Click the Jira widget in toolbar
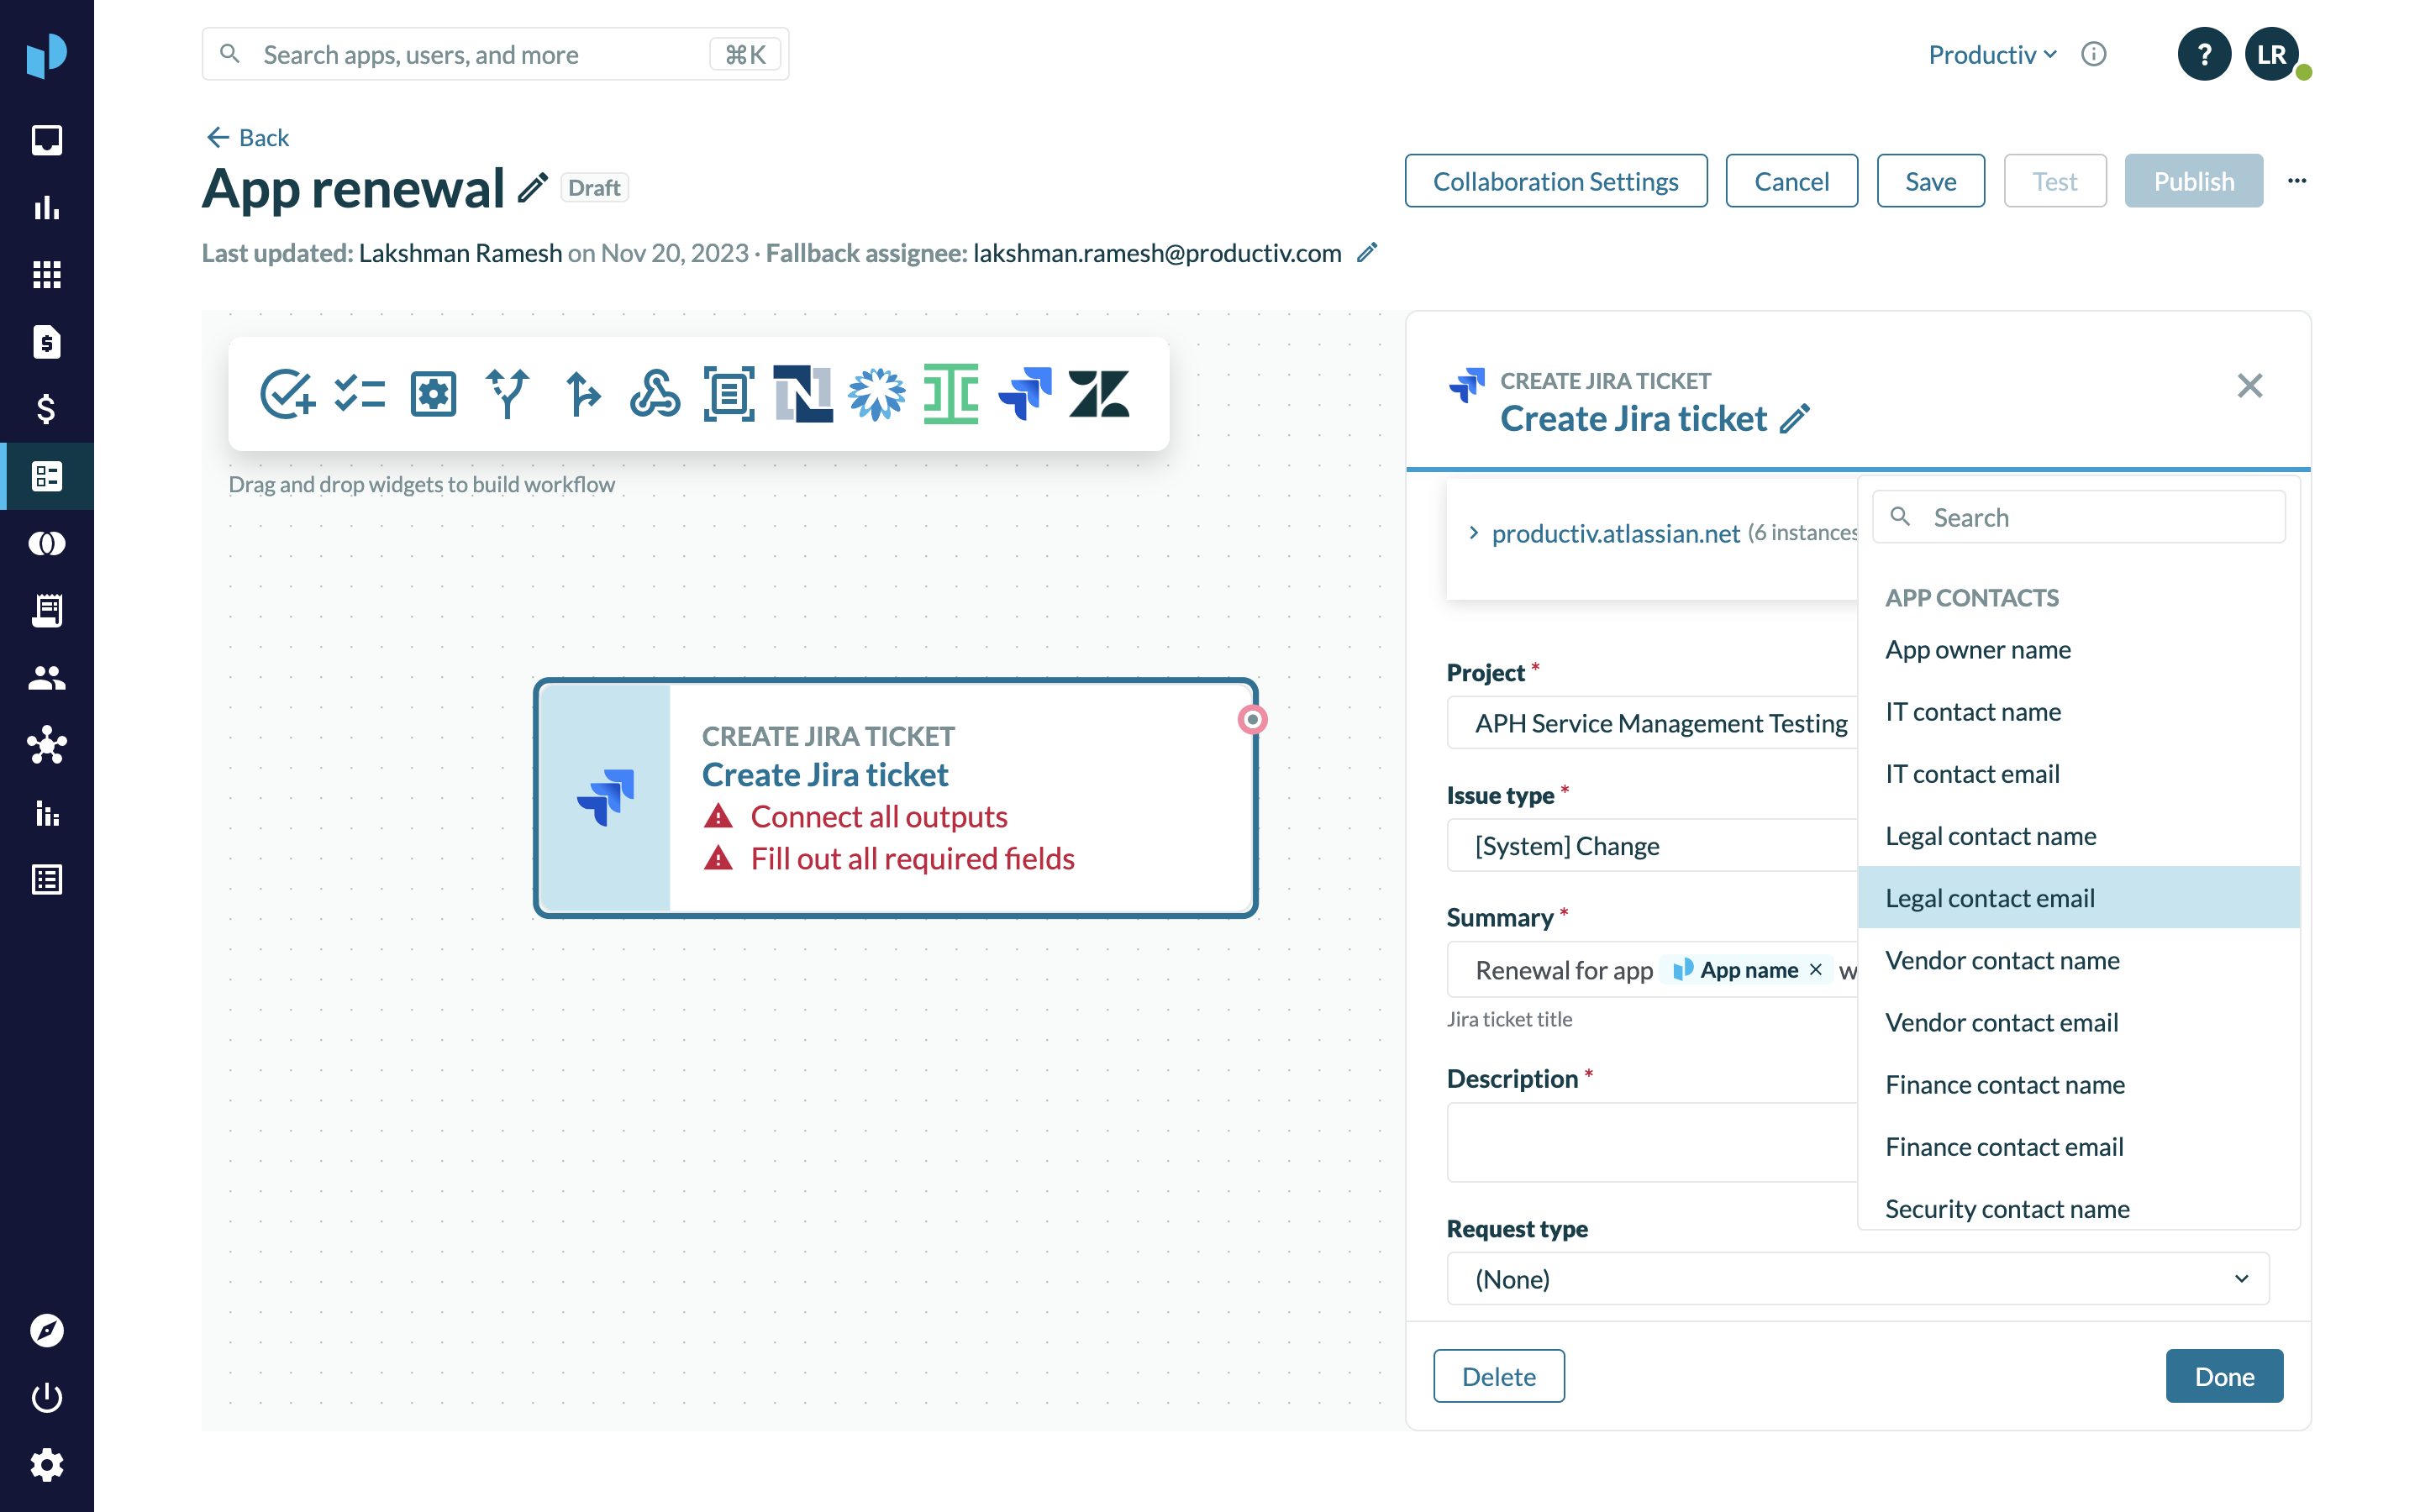The height and width of the screenshot is (1512, 2420). [1025, 393]
